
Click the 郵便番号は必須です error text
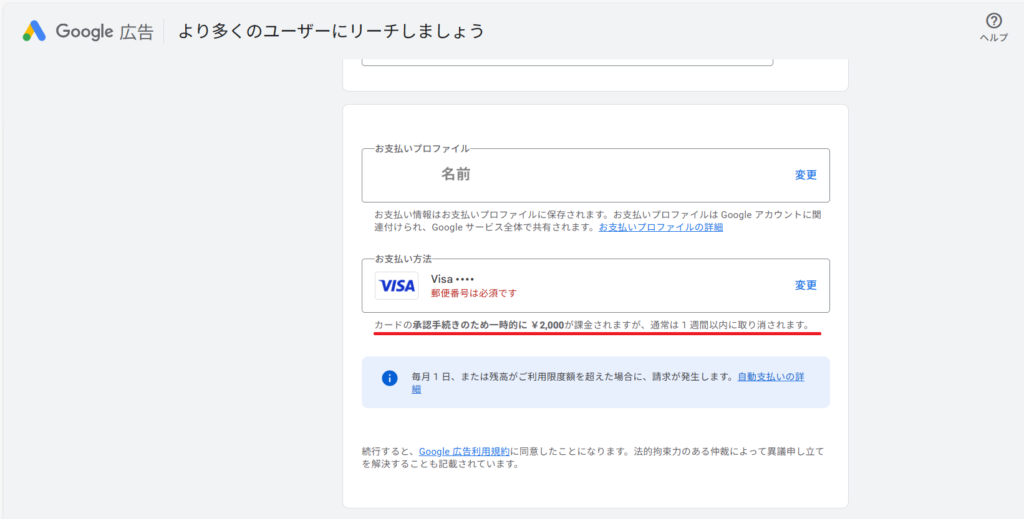click(473, 293)
